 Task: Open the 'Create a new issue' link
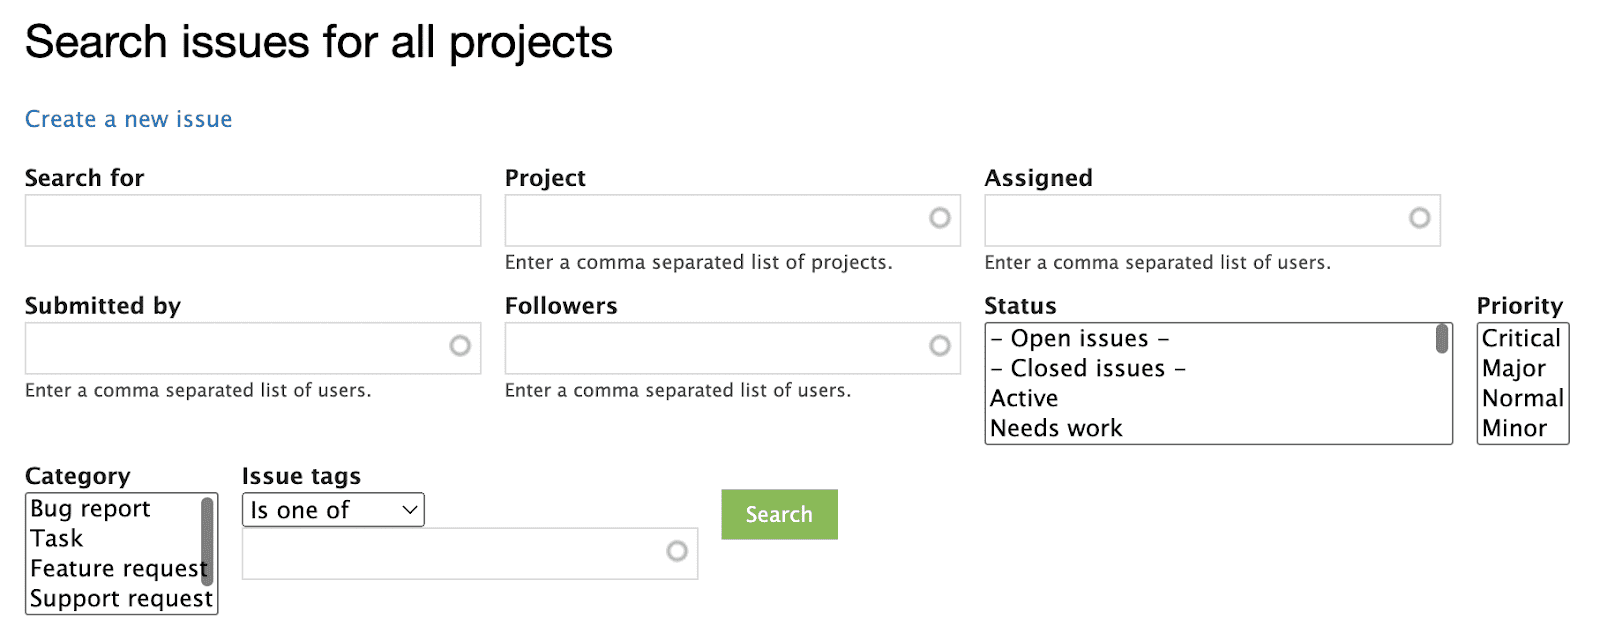[x=129, y=120]
